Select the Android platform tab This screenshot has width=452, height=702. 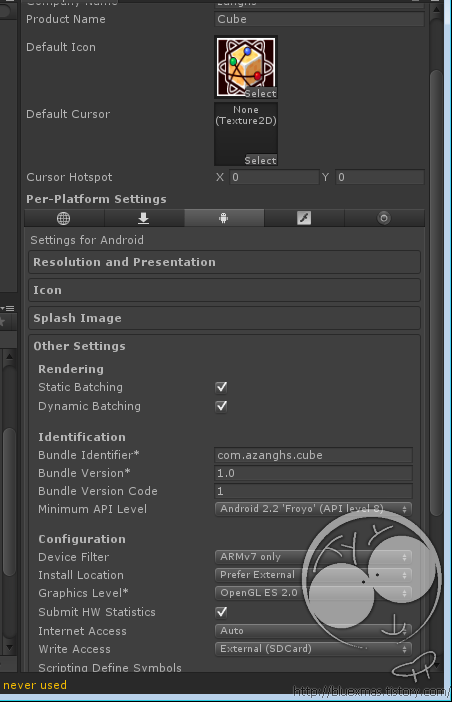click(x=224, y=218)
